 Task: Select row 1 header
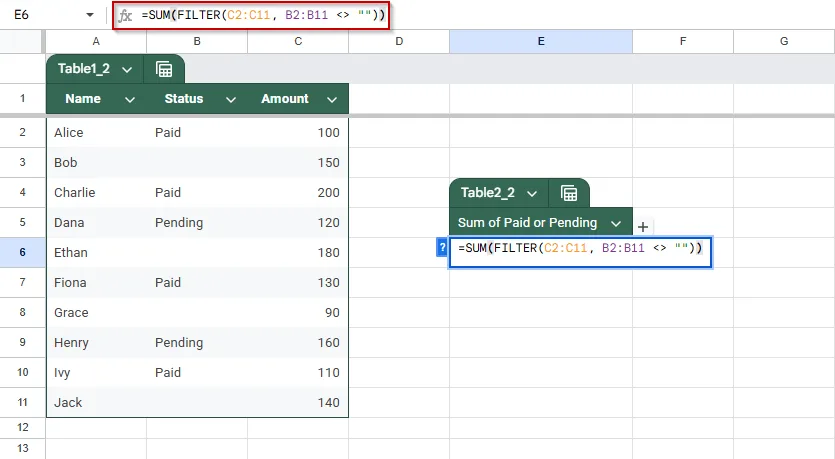tap(22, 99)
